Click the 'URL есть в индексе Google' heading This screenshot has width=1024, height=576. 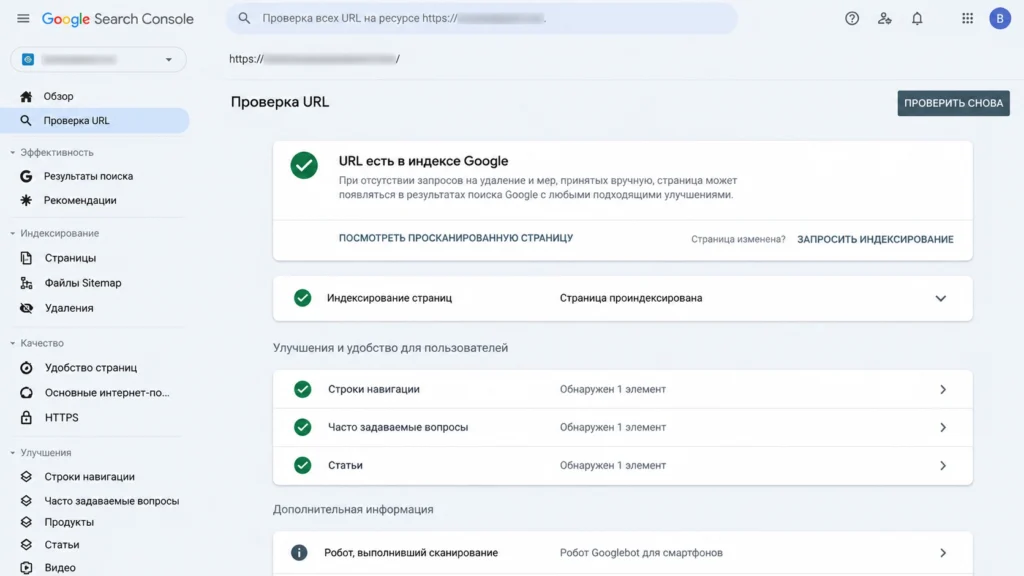(x=423, y=161)
